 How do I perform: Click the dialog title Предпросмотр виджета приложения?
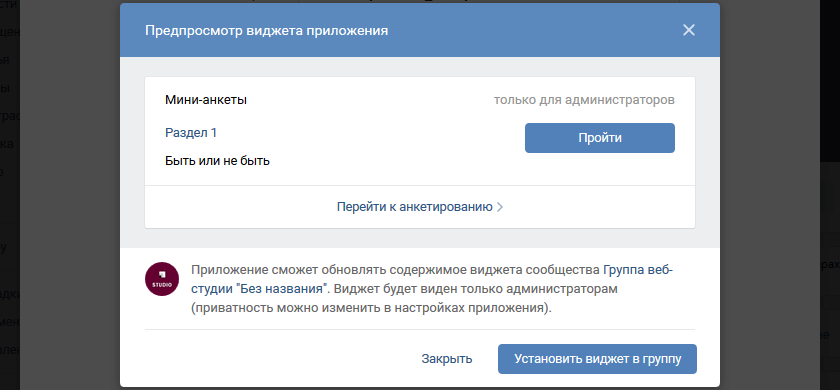(266, 31)
